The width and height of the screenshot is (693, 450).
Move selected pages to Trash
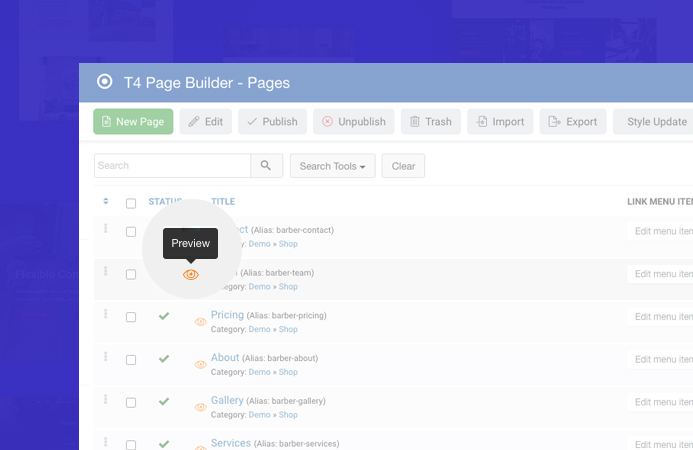coord(430,122)
